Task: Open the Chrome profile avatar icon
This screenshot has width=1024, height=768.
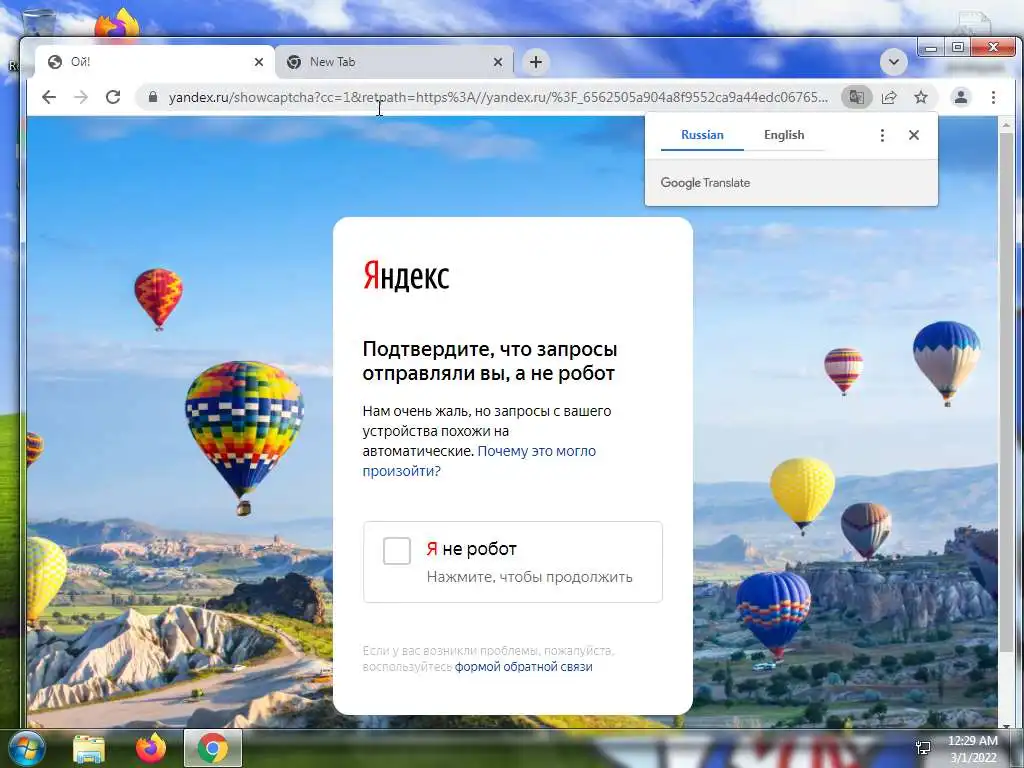Action: coord(961,97)
